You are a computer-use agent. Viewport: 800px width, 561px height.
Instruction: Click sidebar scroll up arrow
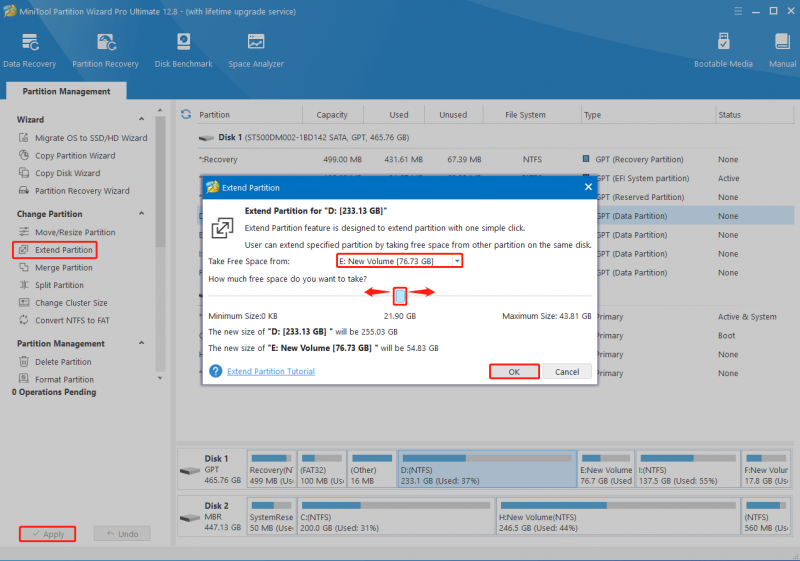(160, 110)
